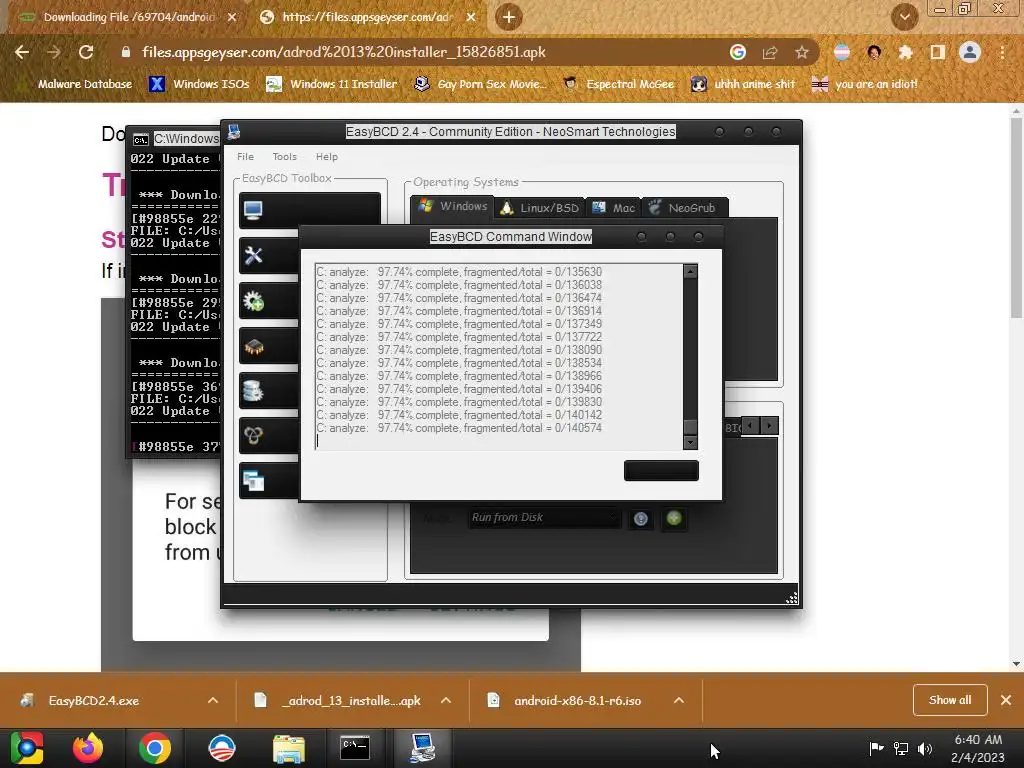Click the clock showing 6:40 AM
Image resolution: width=1024 pixels, height=768 pixels.
point(978,740)
